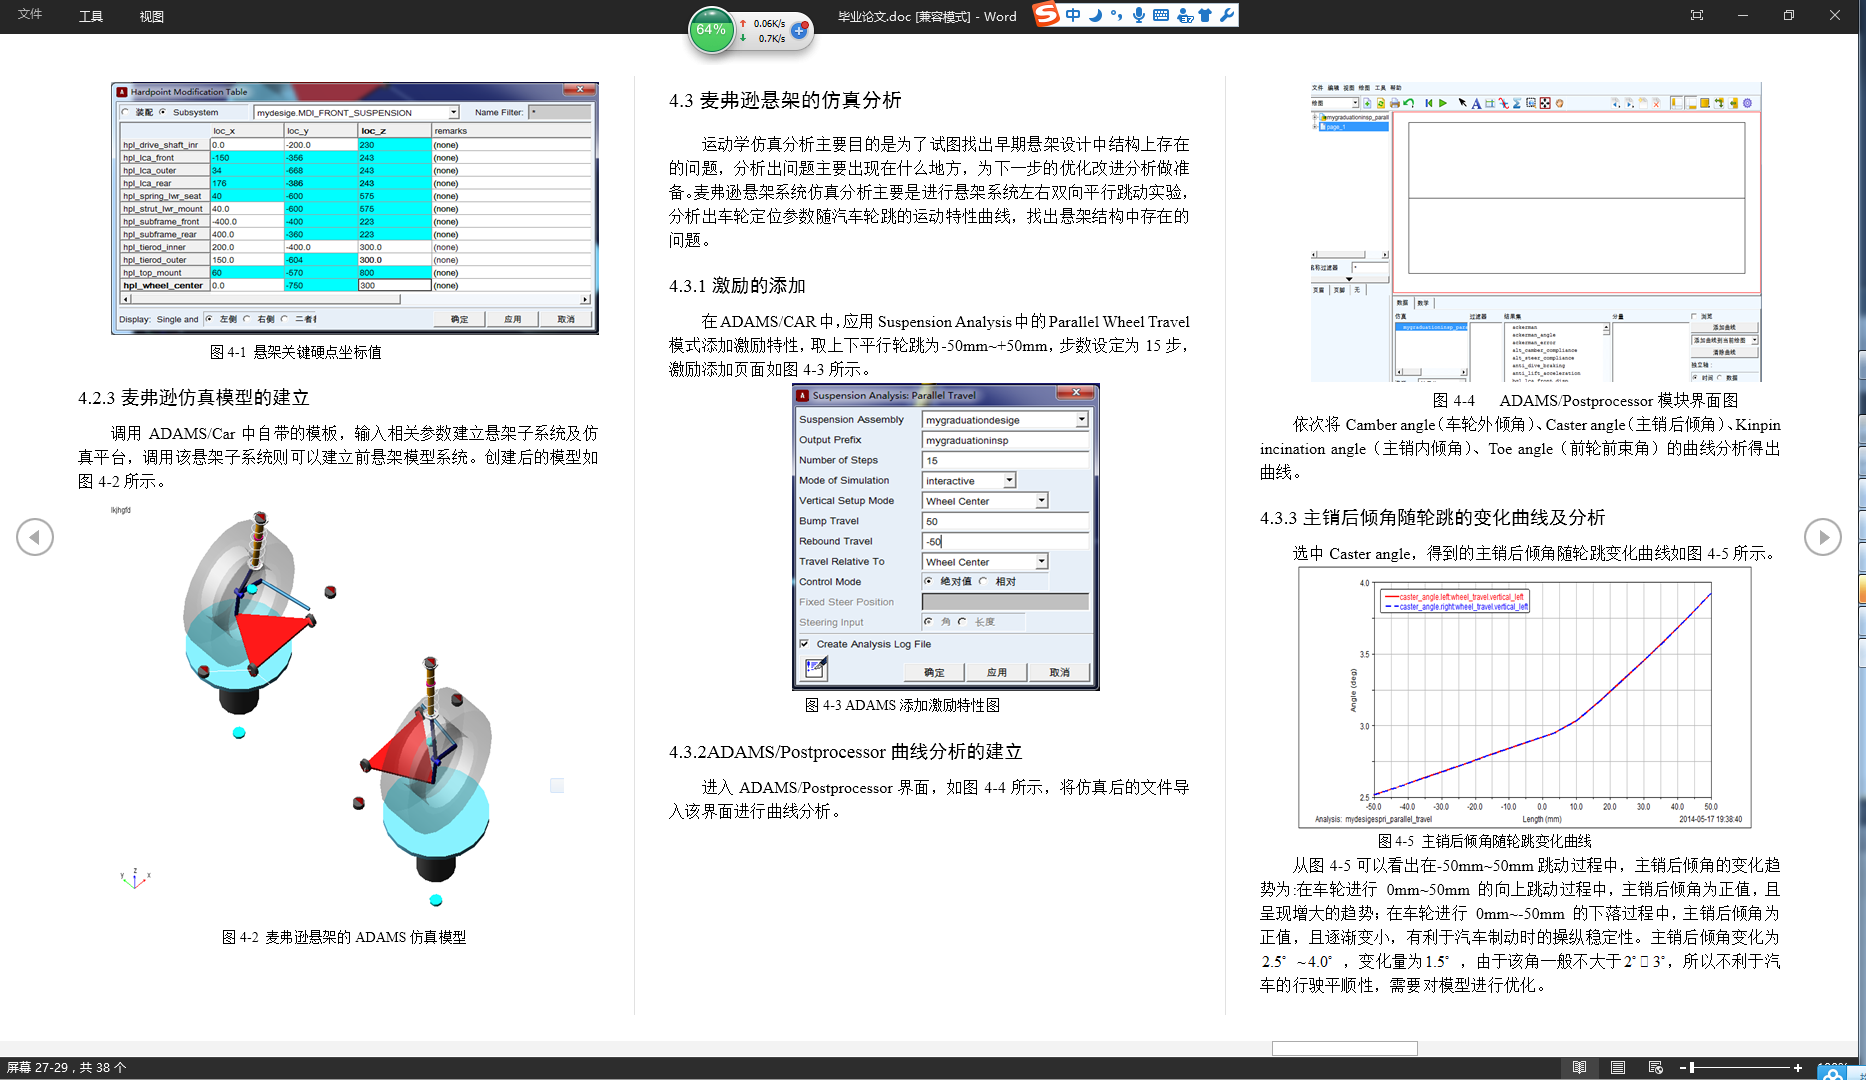Click the horizontal scrollbar below the pages
This screenshot has width=1866, height=1080.
tap(1344, 1048)
